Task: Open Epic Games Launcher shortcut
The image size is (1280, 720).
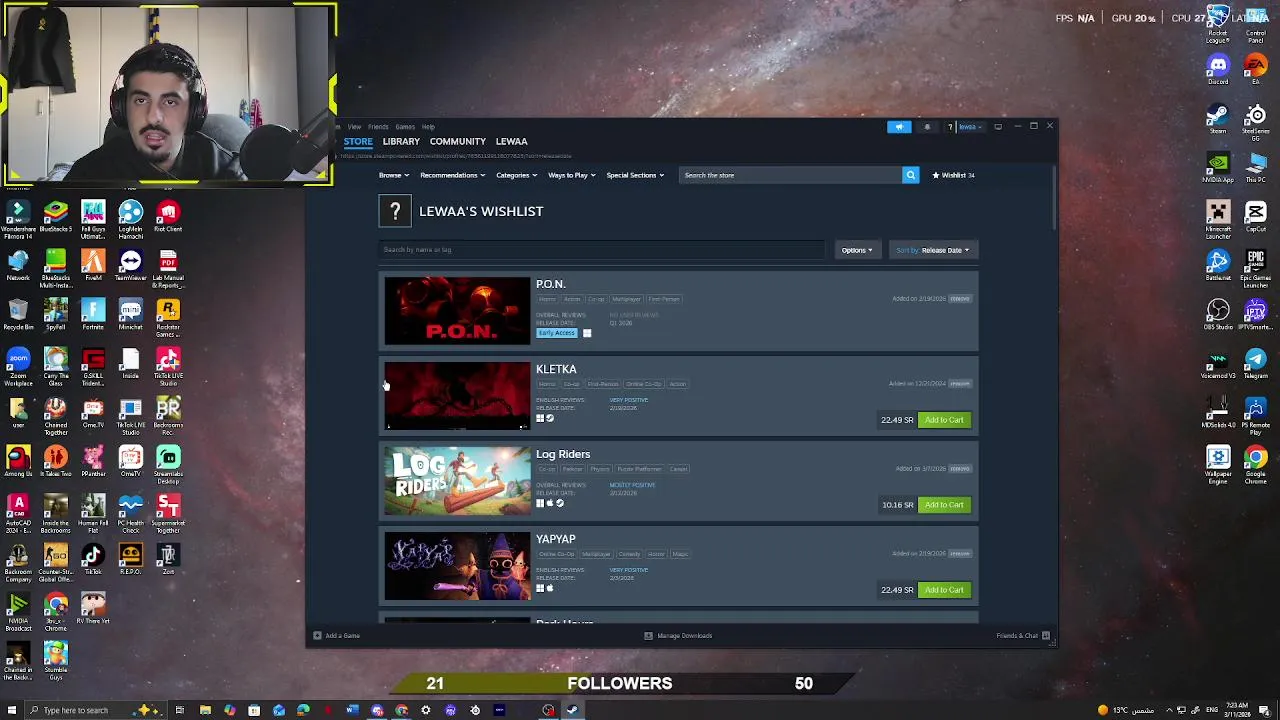Action: tap(1256, 266)
